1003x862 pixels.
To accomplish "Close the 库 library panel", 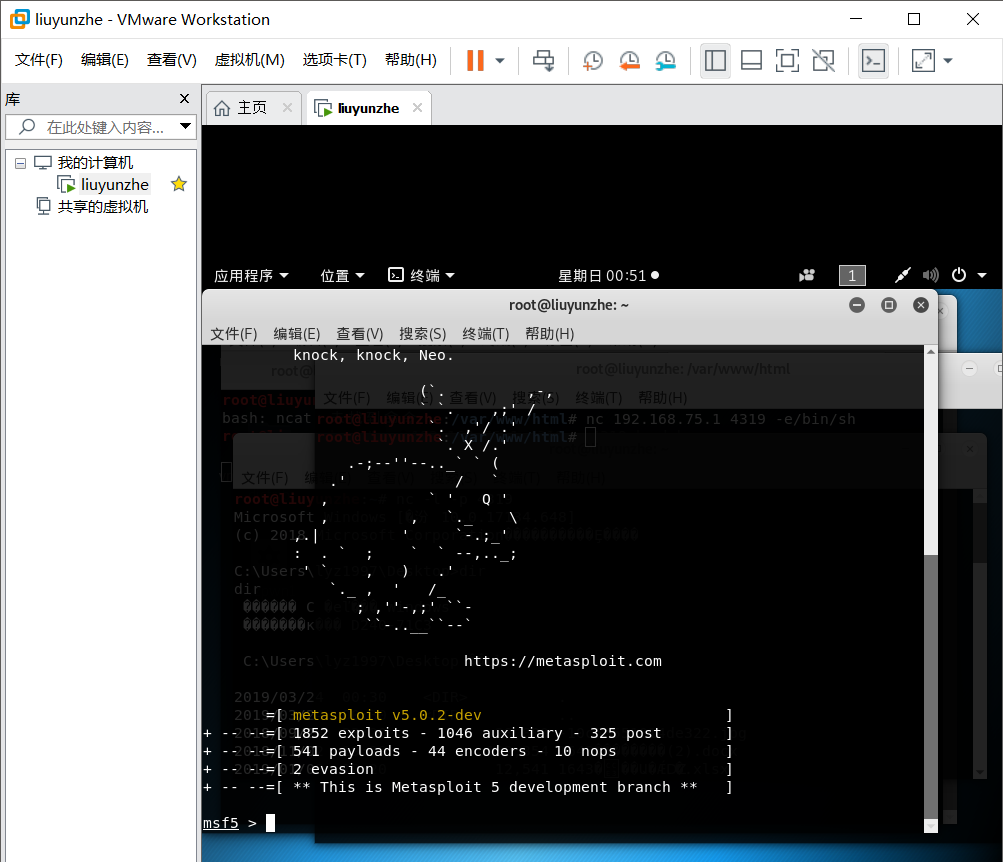I will (x=184, y=98).
